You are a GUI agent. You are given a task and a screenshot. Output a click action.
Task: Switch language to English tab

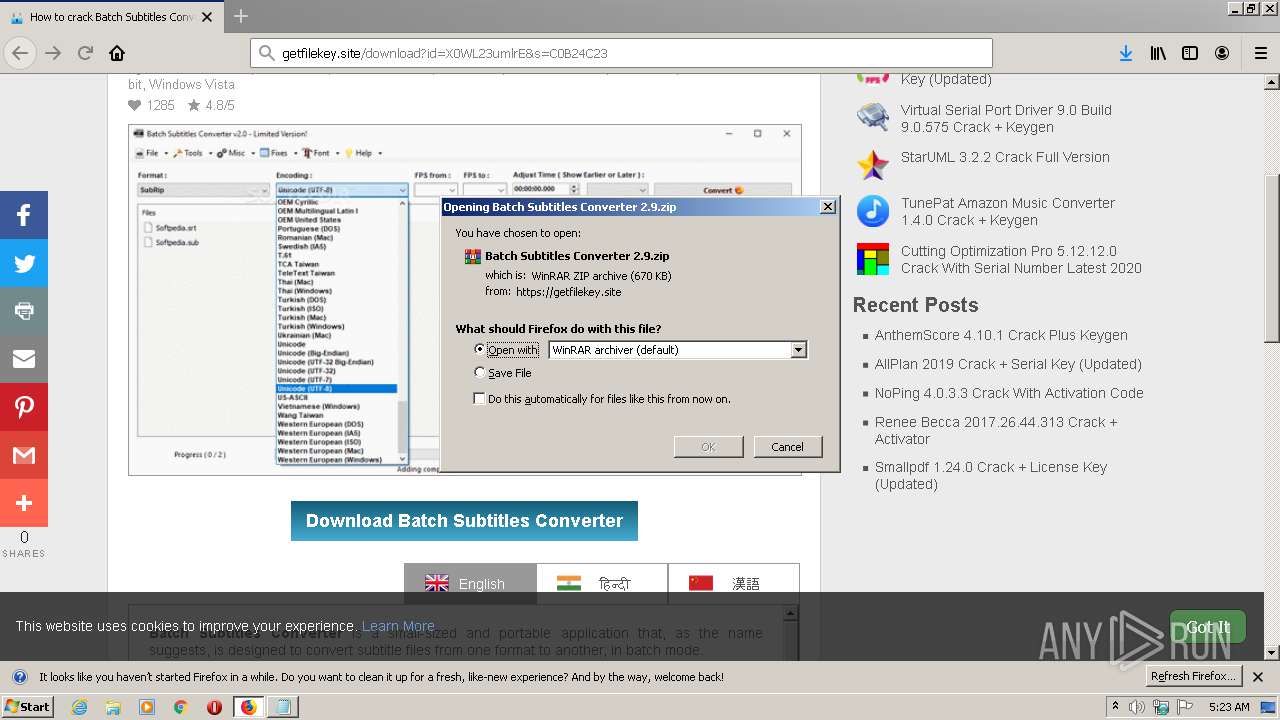click(470, 584)
